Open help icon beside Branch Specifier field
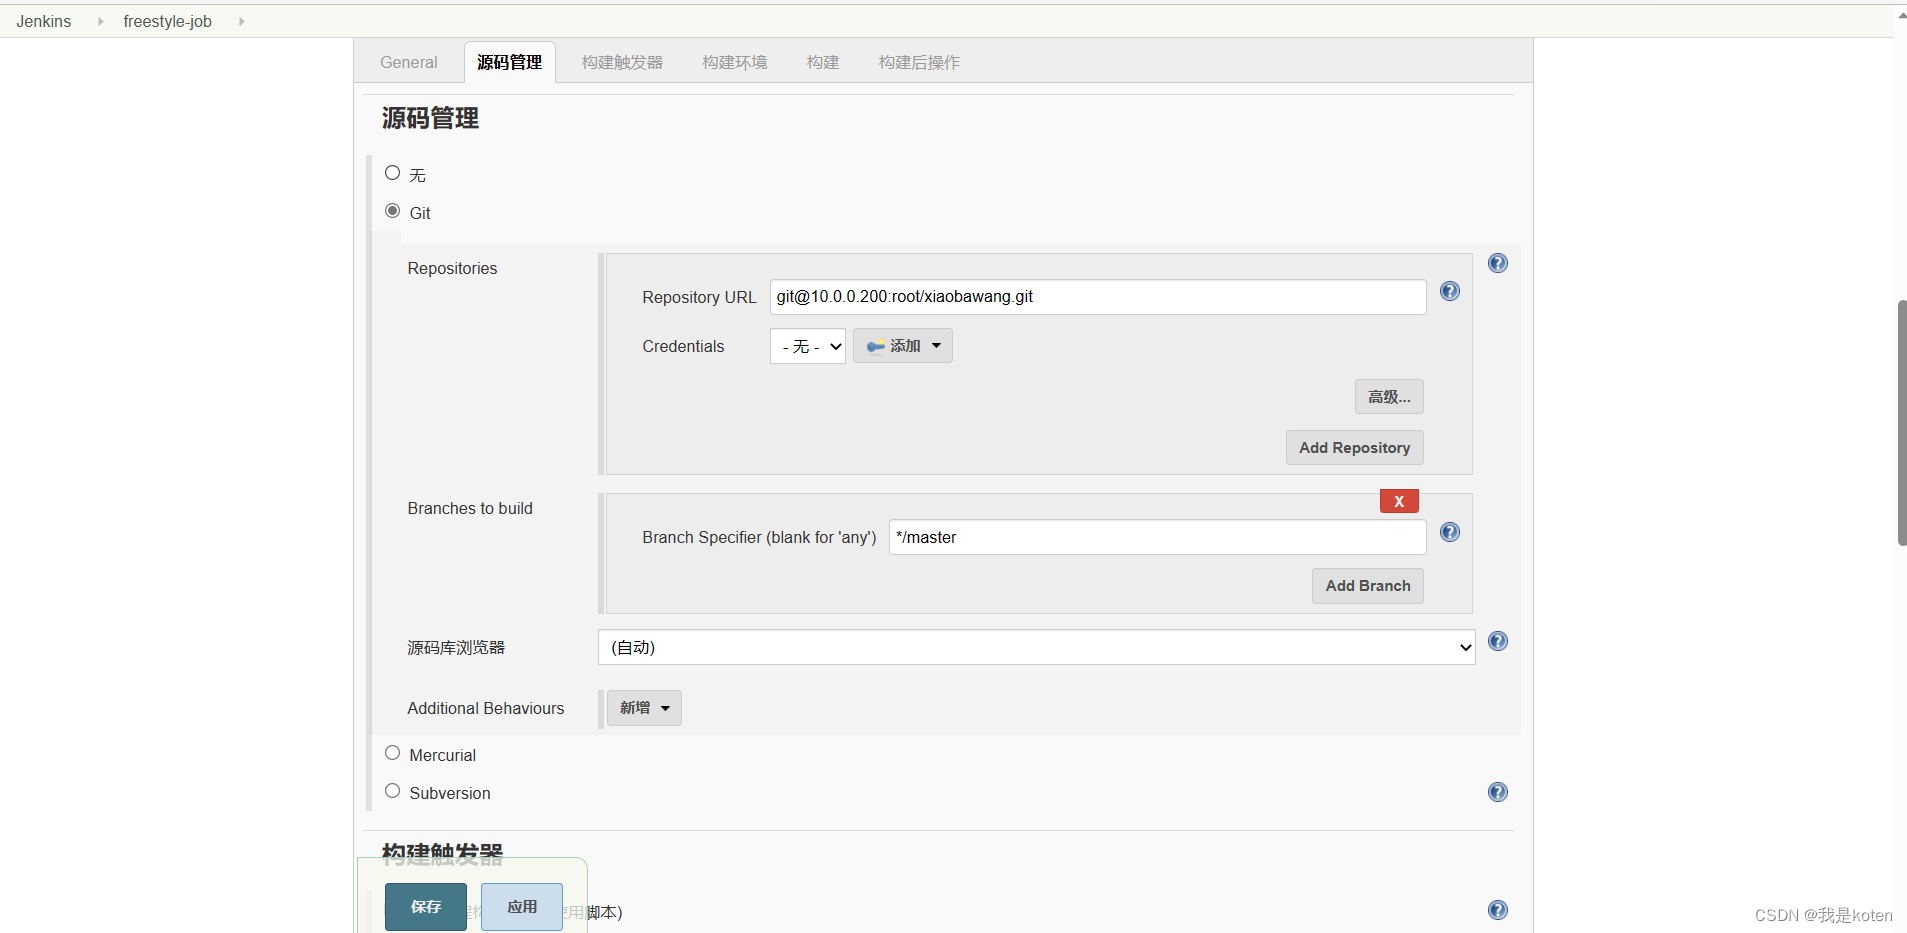This screenshot has height=933, width=1907. (1449, 532)
